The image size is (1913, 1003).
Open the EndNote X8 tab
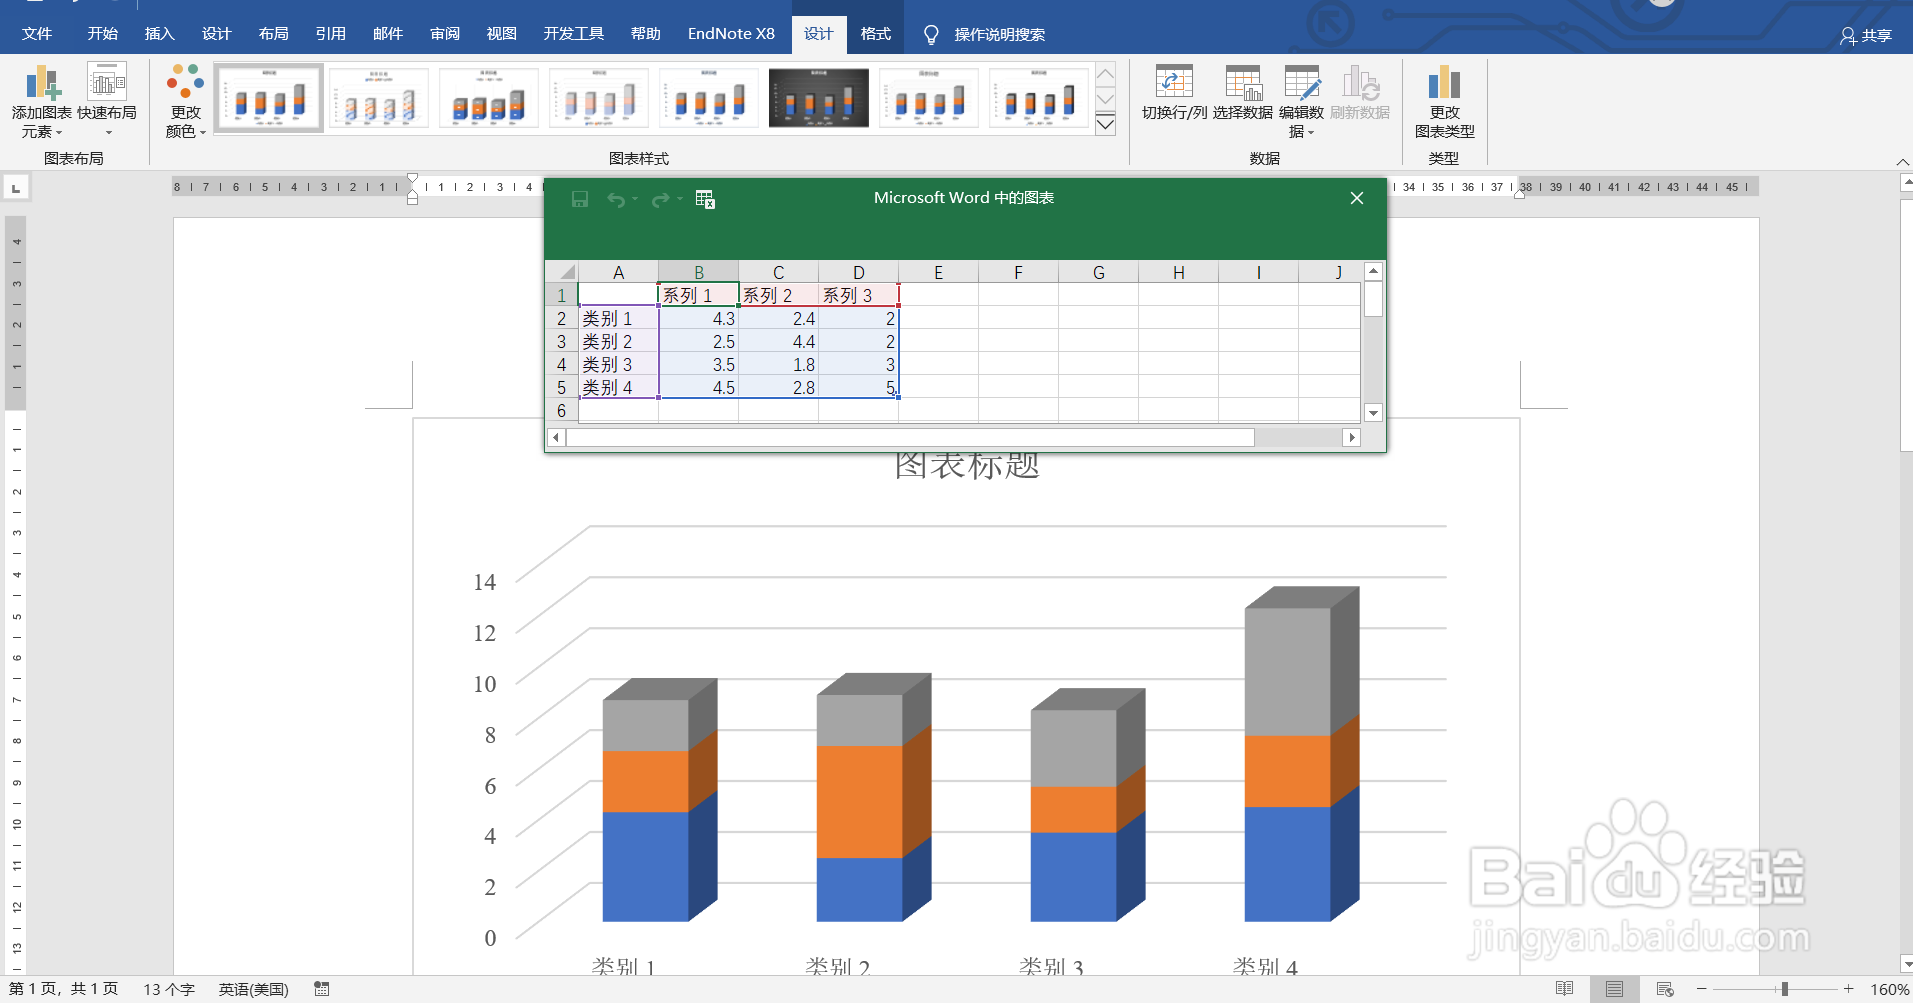[x=731, y=34]
